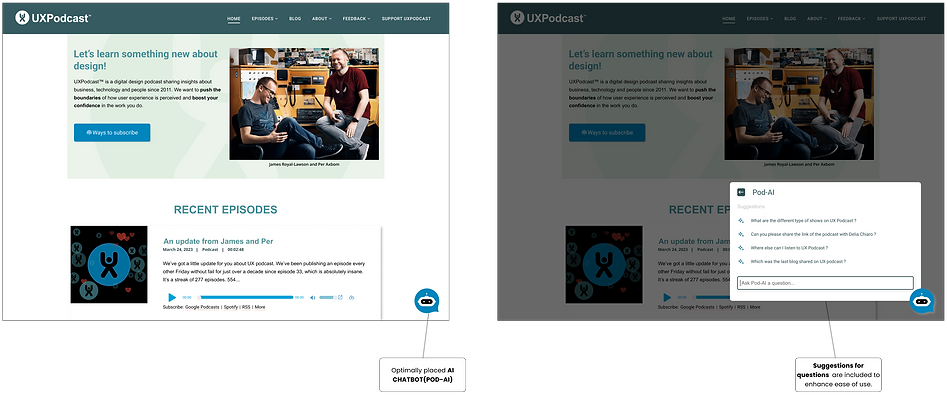
Task: Click the RECENT EPISODES heading on the undimmed page
Action: 225,210
